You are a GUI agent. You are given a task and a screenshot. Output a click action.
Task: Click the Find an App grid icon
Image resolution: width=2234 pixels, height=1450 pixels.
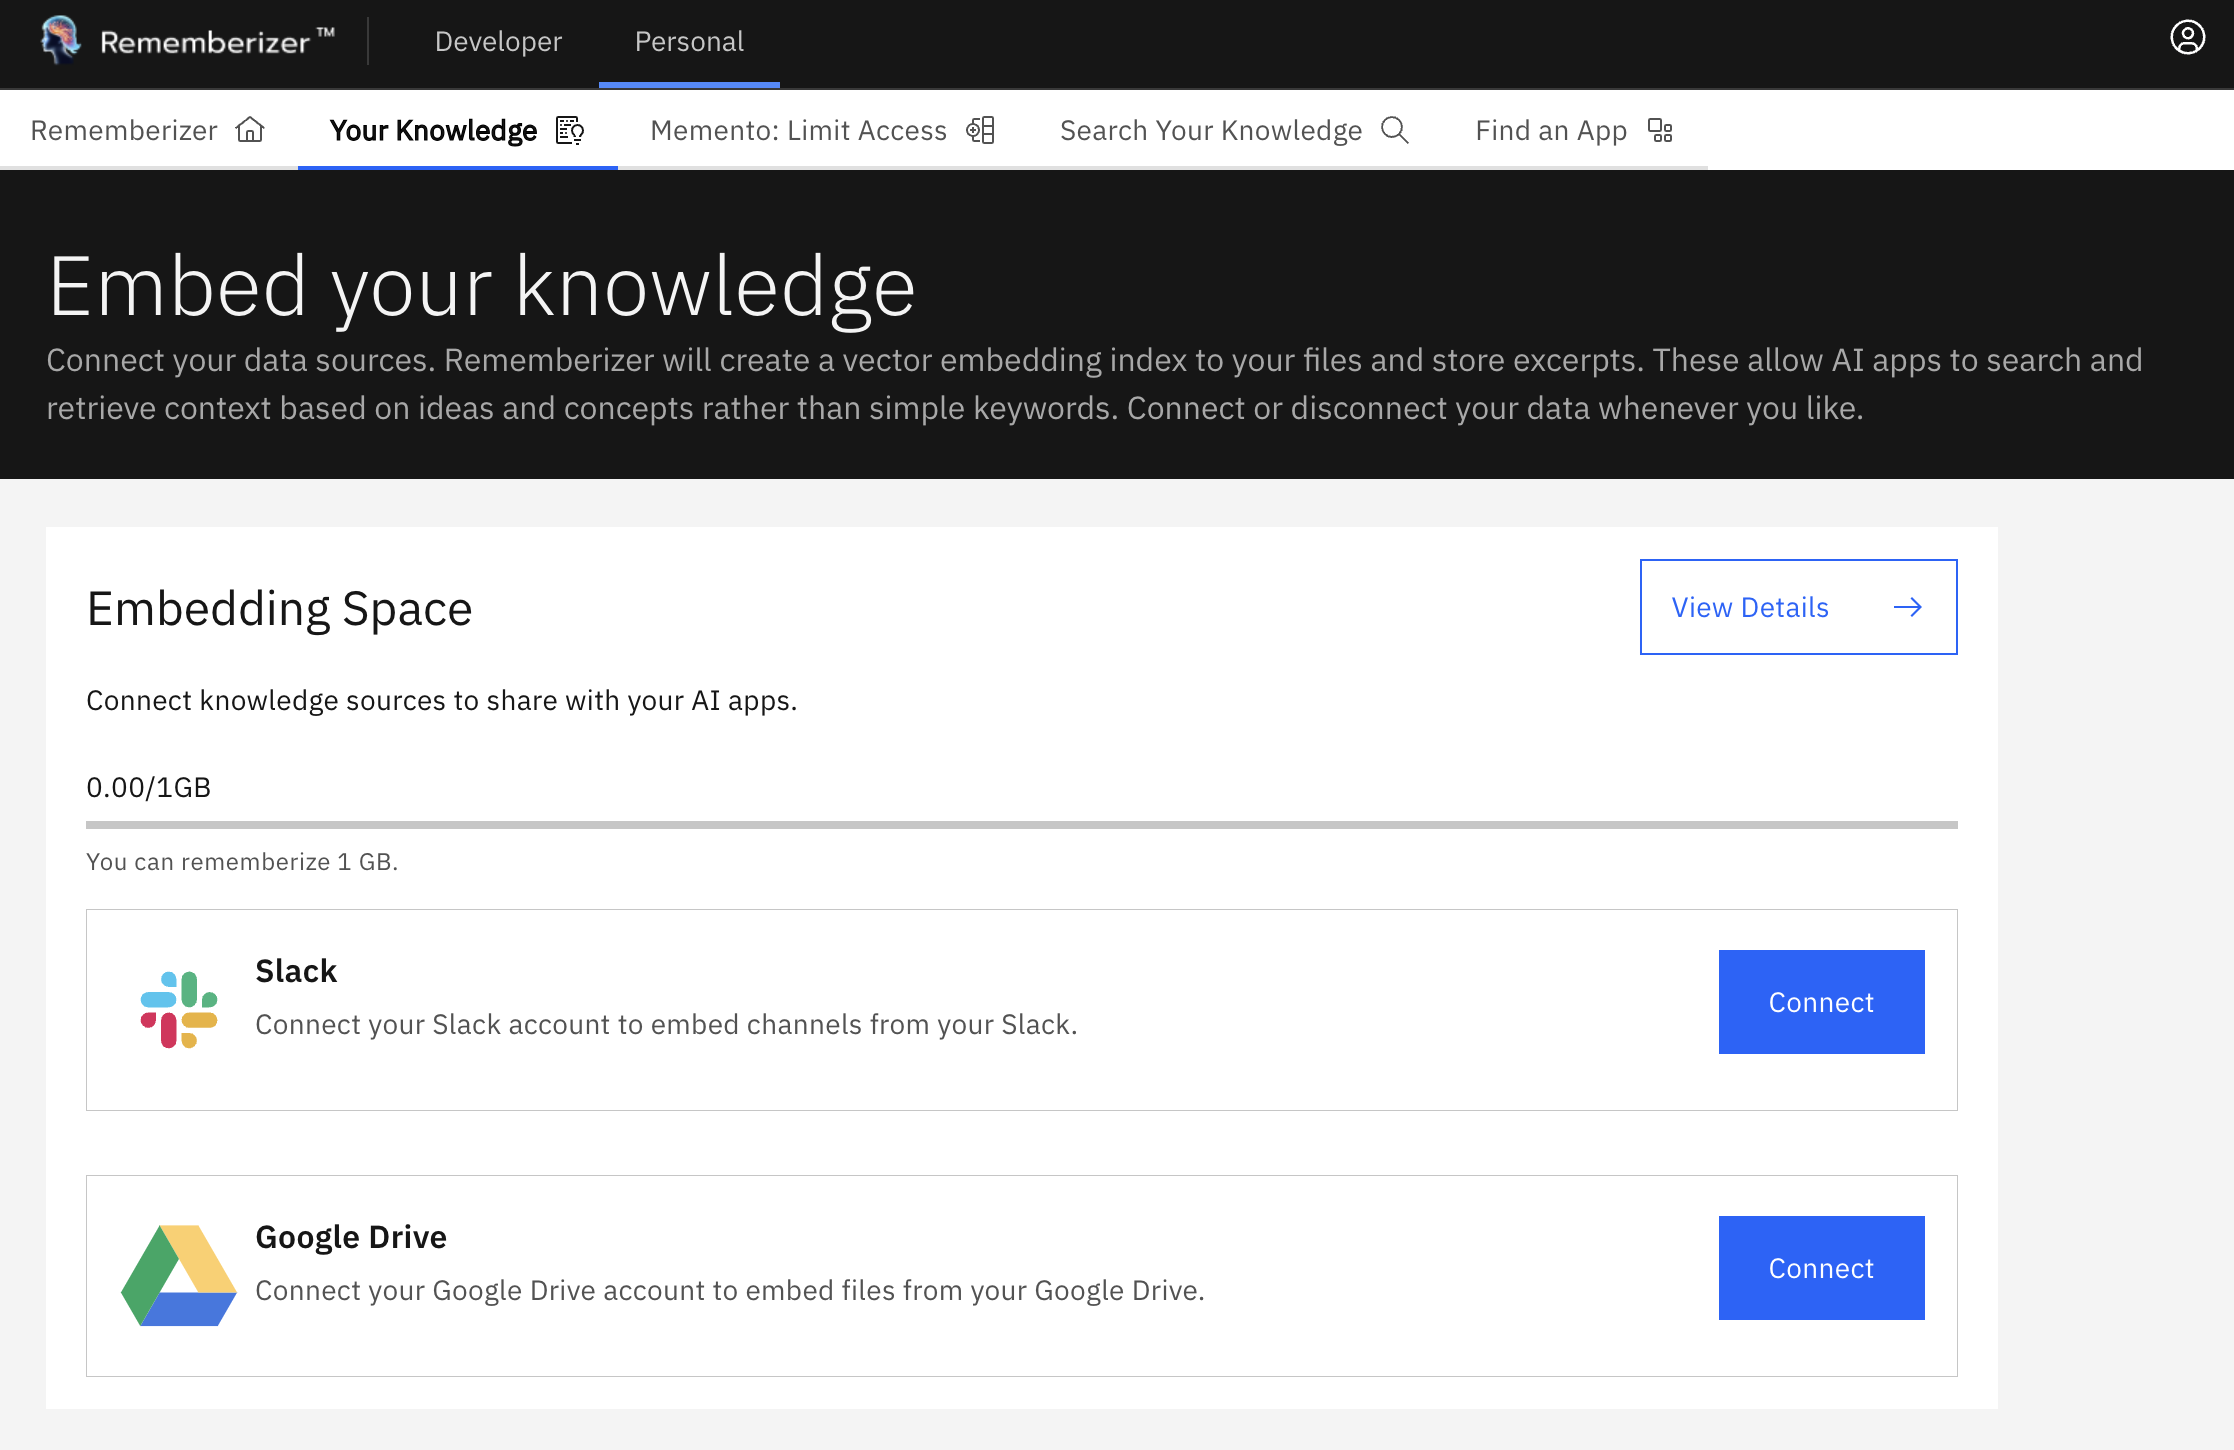[x=1659, y=130]
